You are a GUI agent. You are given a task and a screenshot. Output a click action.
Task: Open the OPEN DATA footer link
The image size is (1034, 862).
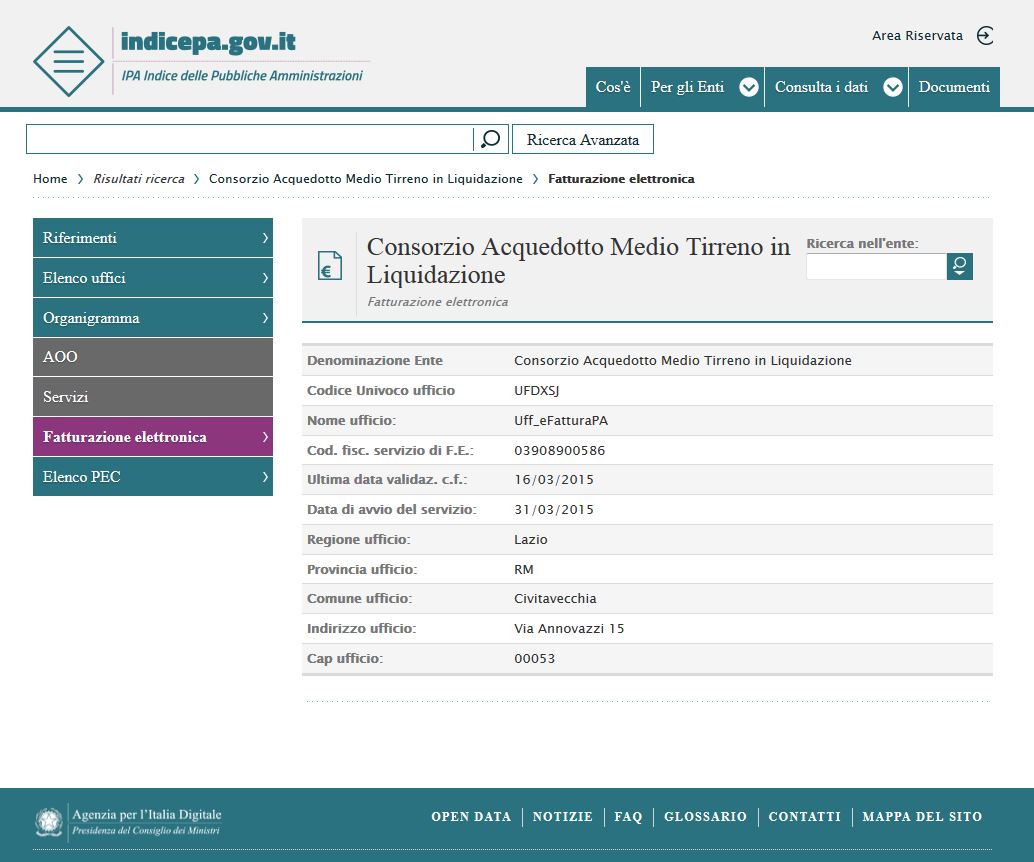point(471,816)
